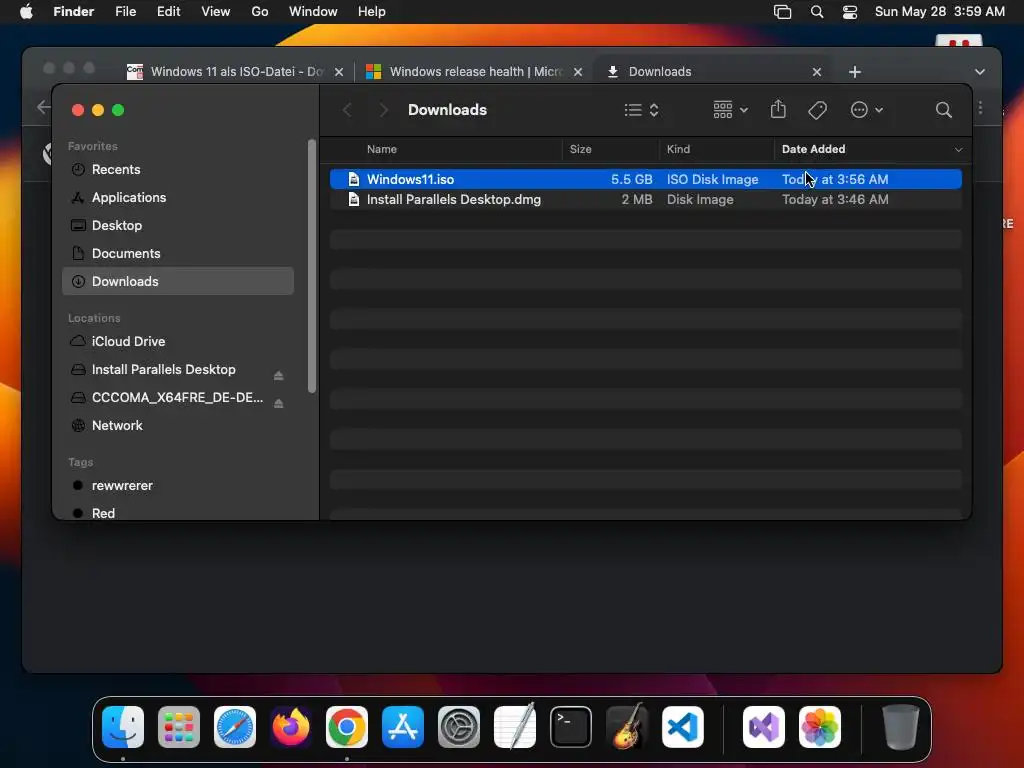Launch Safari from the Dock
The height and width of the screenshot is (768, 1024).
tap(235, 727)
